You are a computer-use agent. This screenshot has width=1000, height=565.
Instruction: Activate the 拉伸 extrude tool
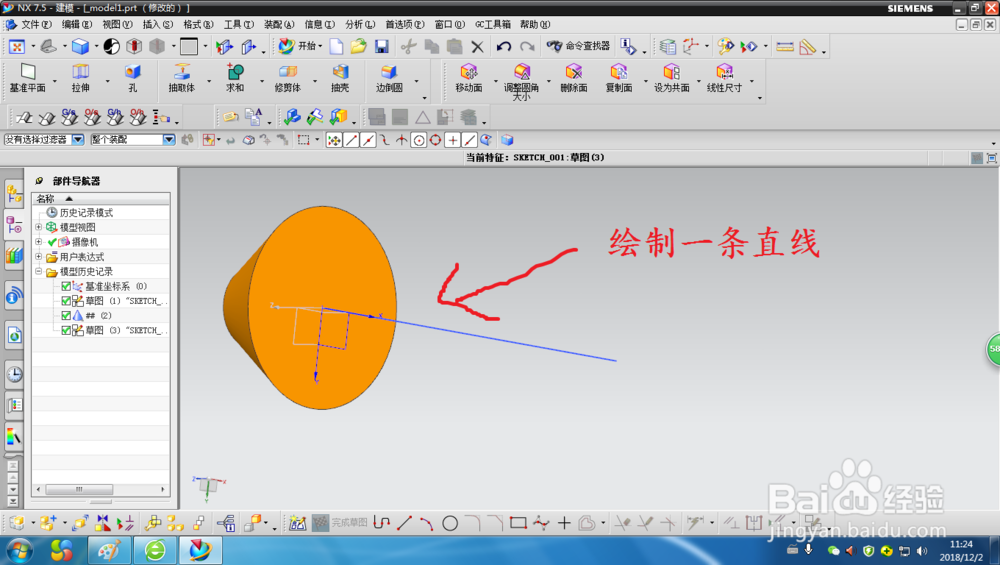80,78
